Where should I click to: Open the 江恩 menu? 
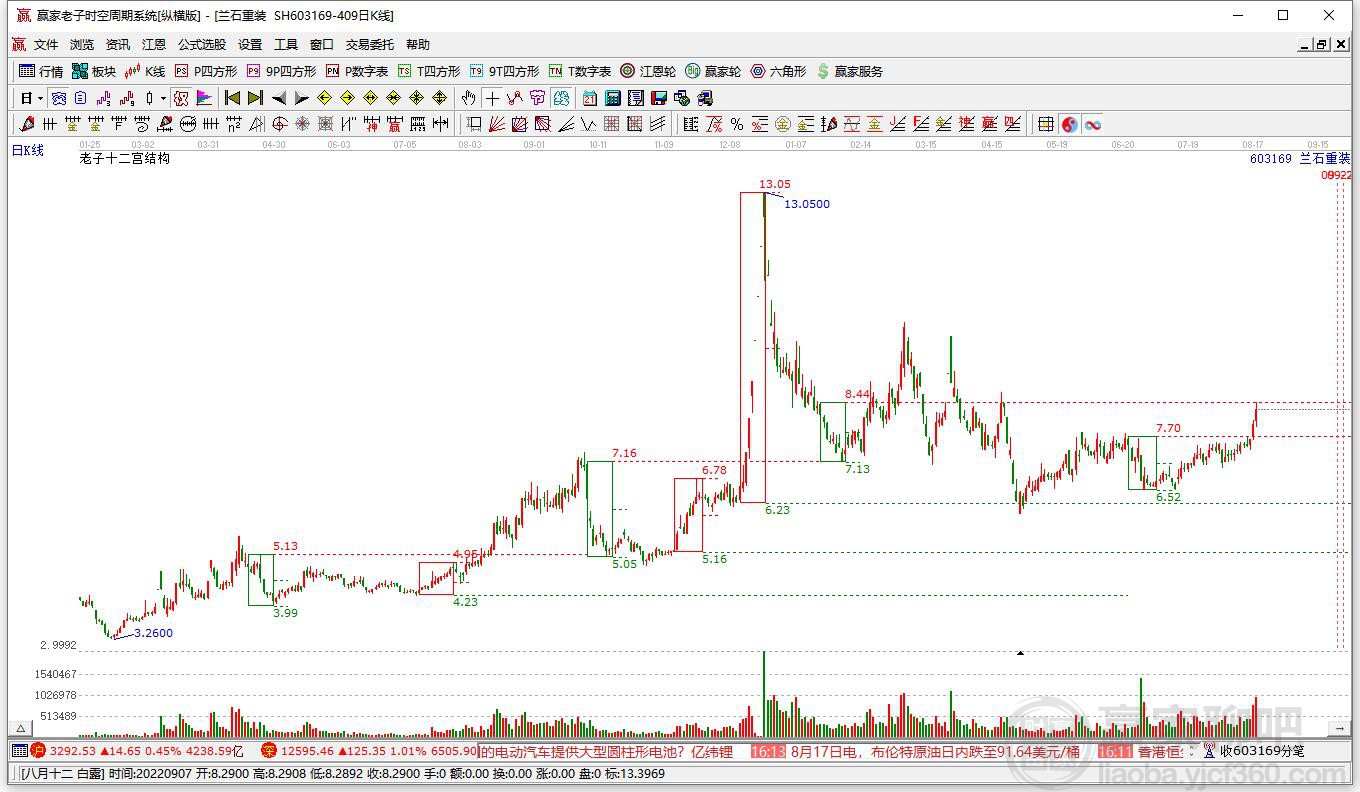(x=154, y=45)
